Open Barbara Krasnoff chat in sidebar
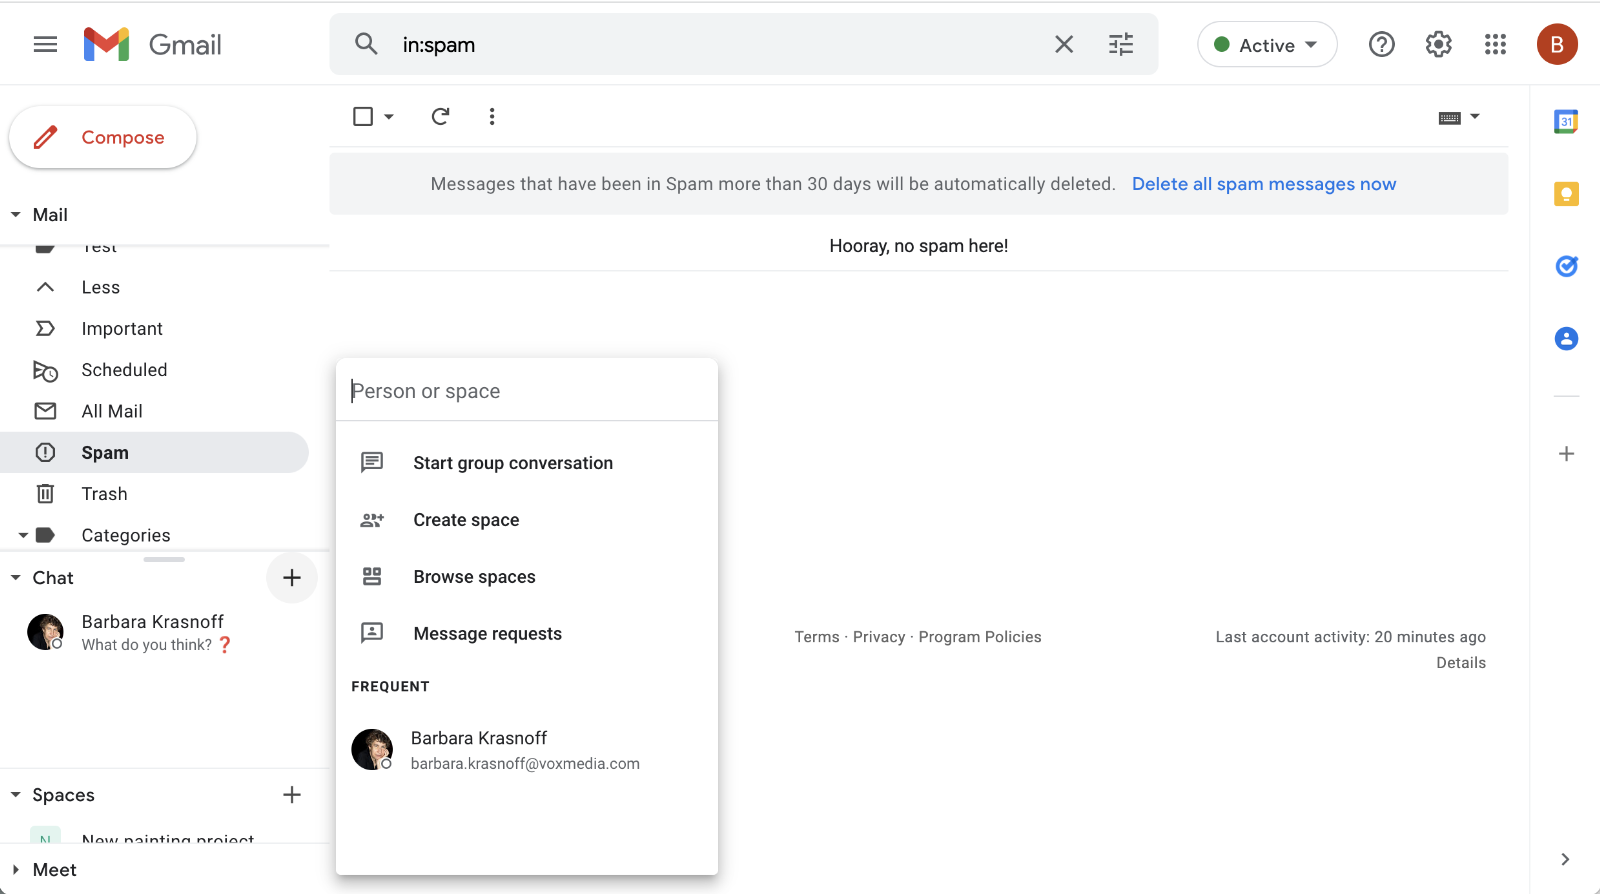 tap(155, 632)
